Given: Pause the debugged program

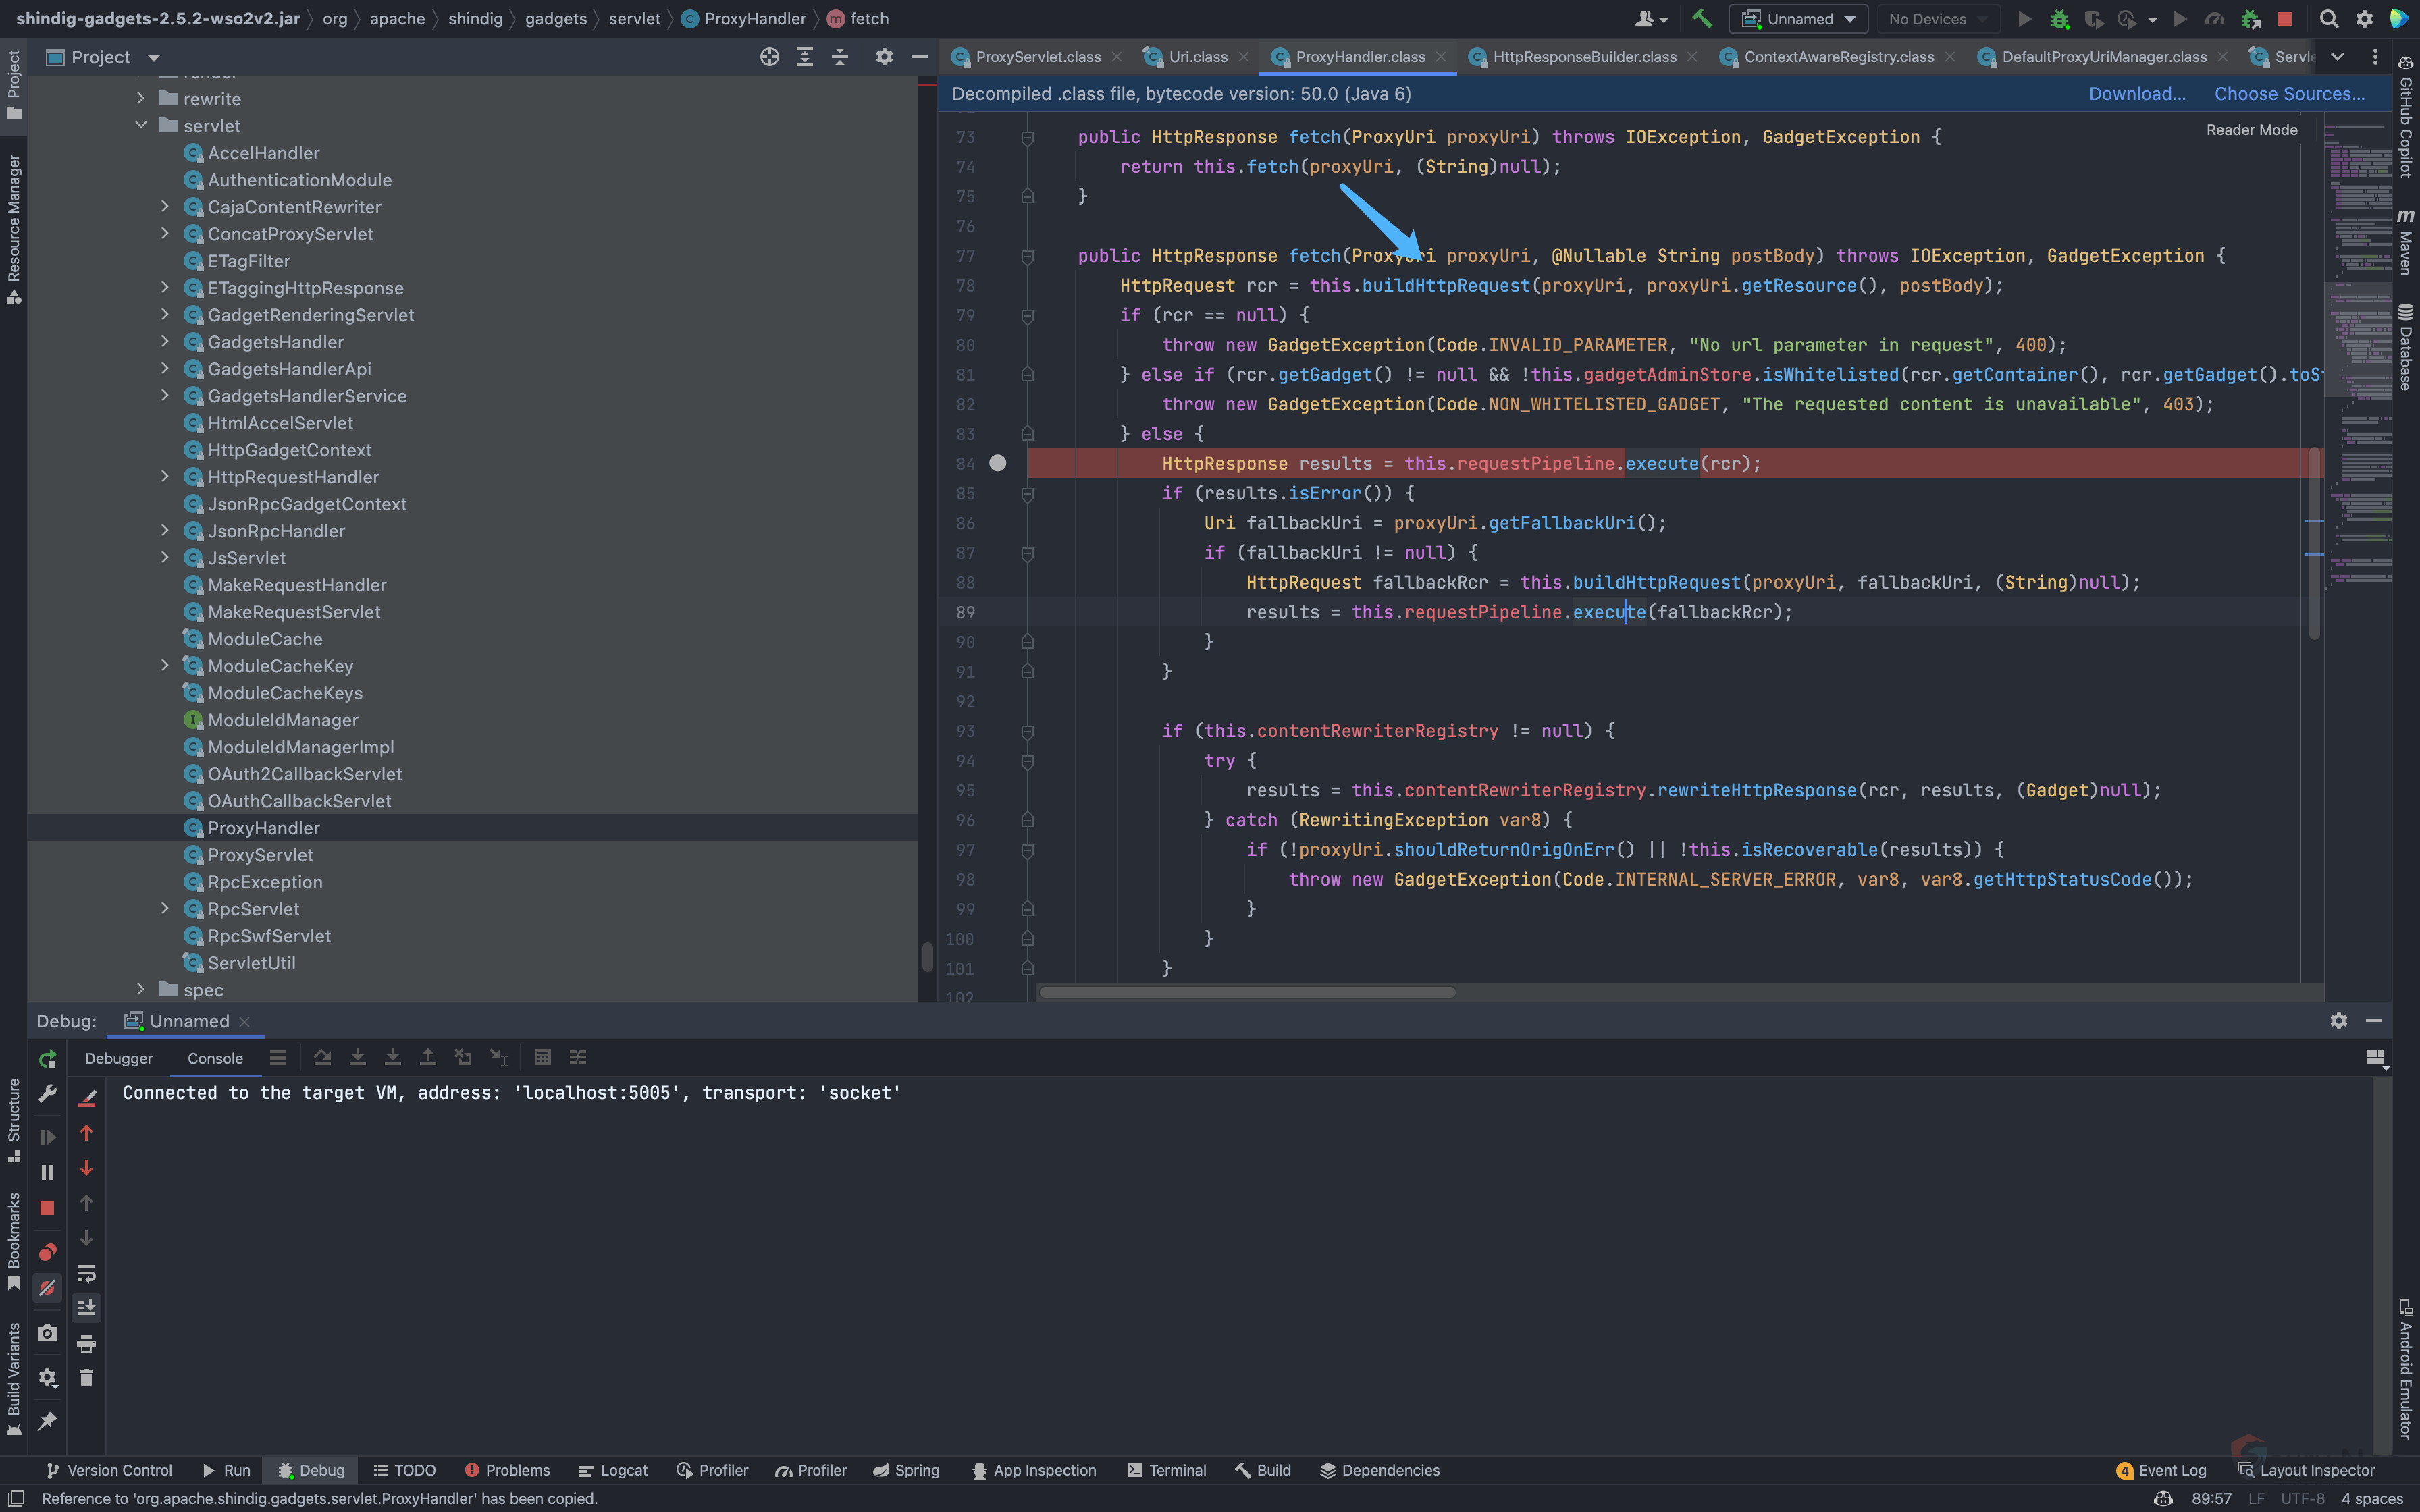Looking at the screenshot, I should pos(47,1172).
